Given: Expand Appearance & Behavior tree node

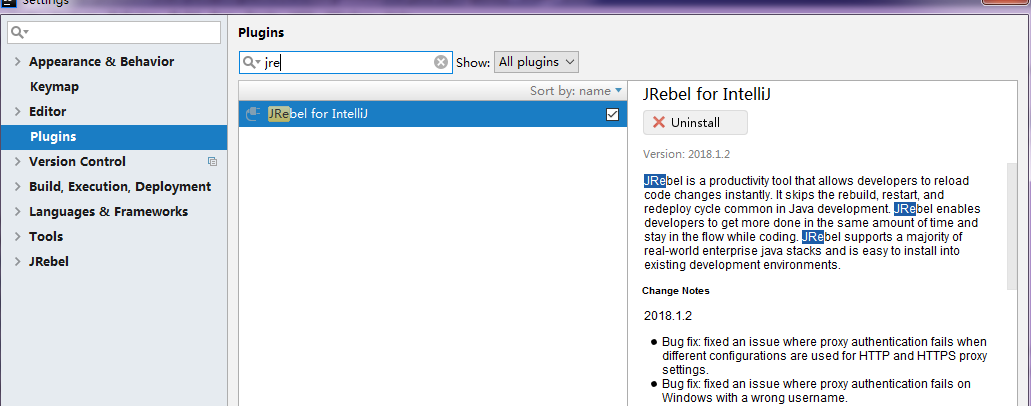Looking at the screenshot, I should click(x=18, y=62).
